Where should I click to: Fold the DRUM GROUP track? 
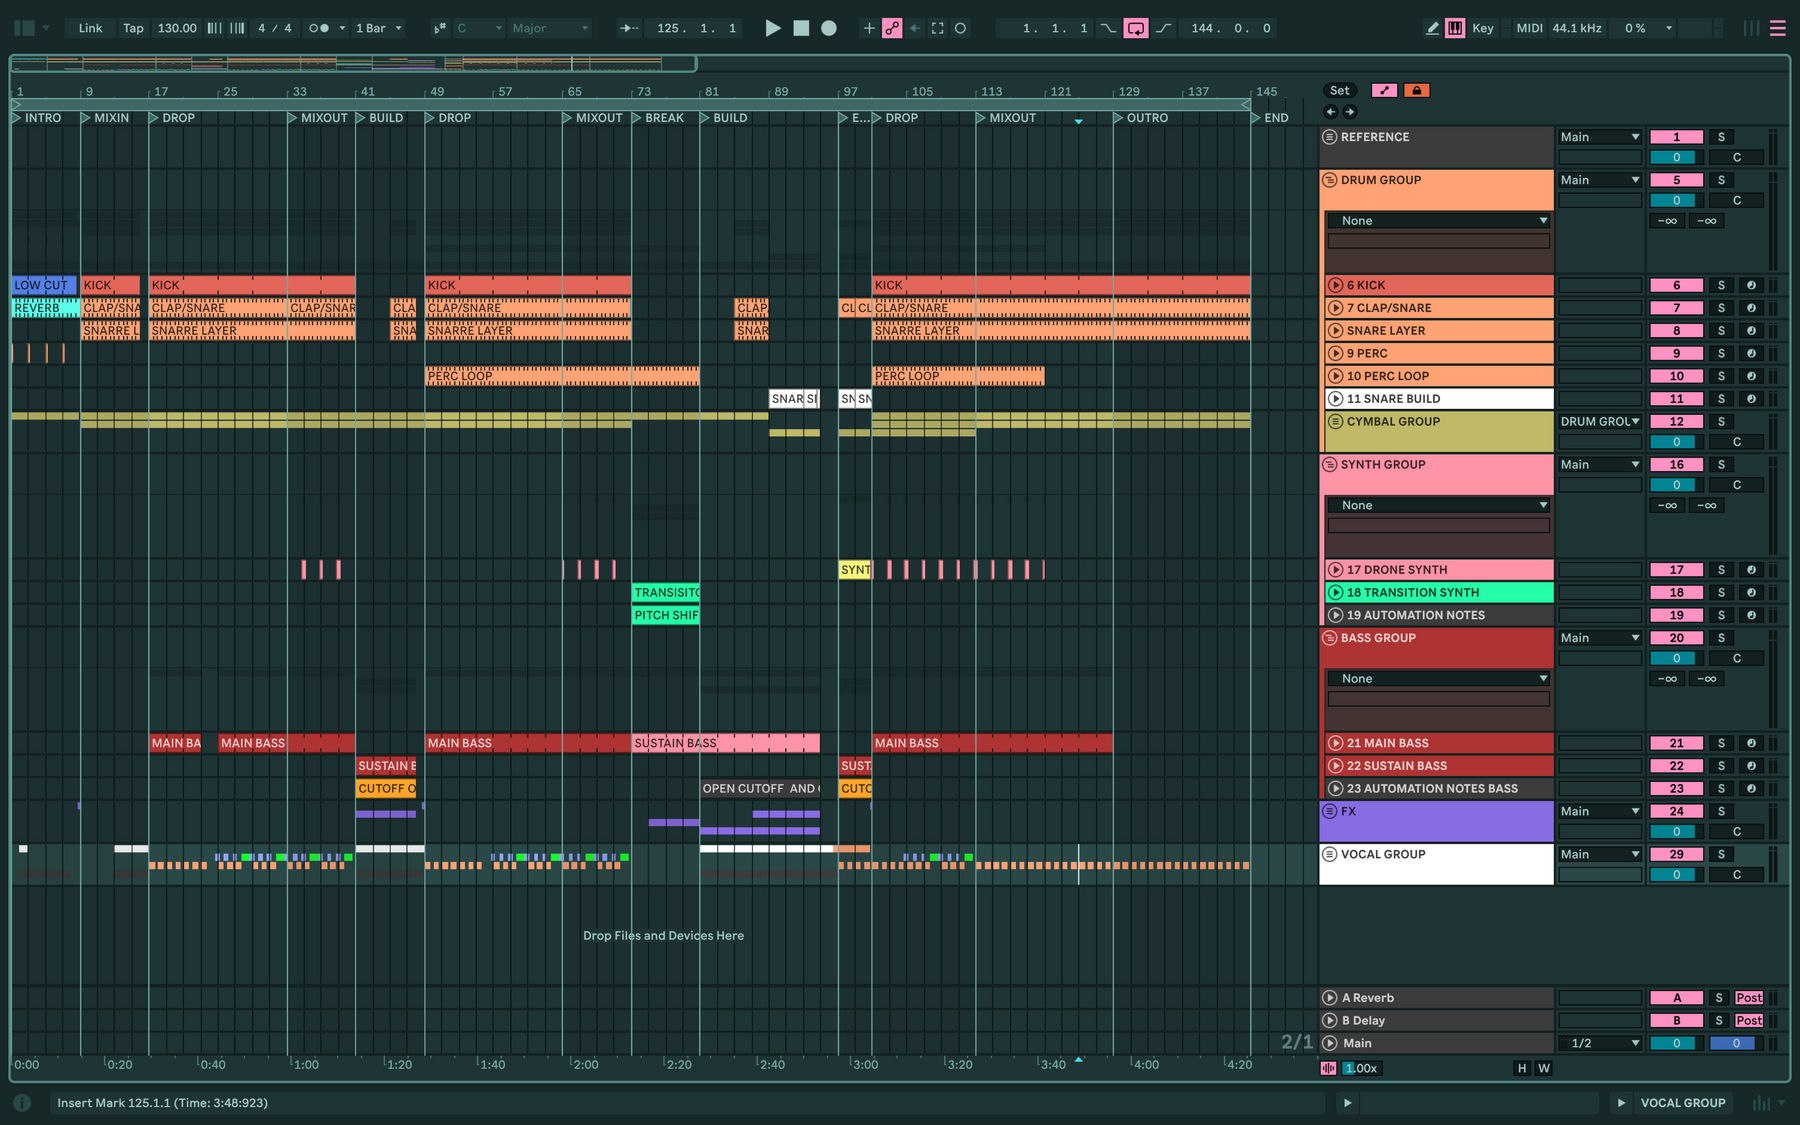[1330, 180]
